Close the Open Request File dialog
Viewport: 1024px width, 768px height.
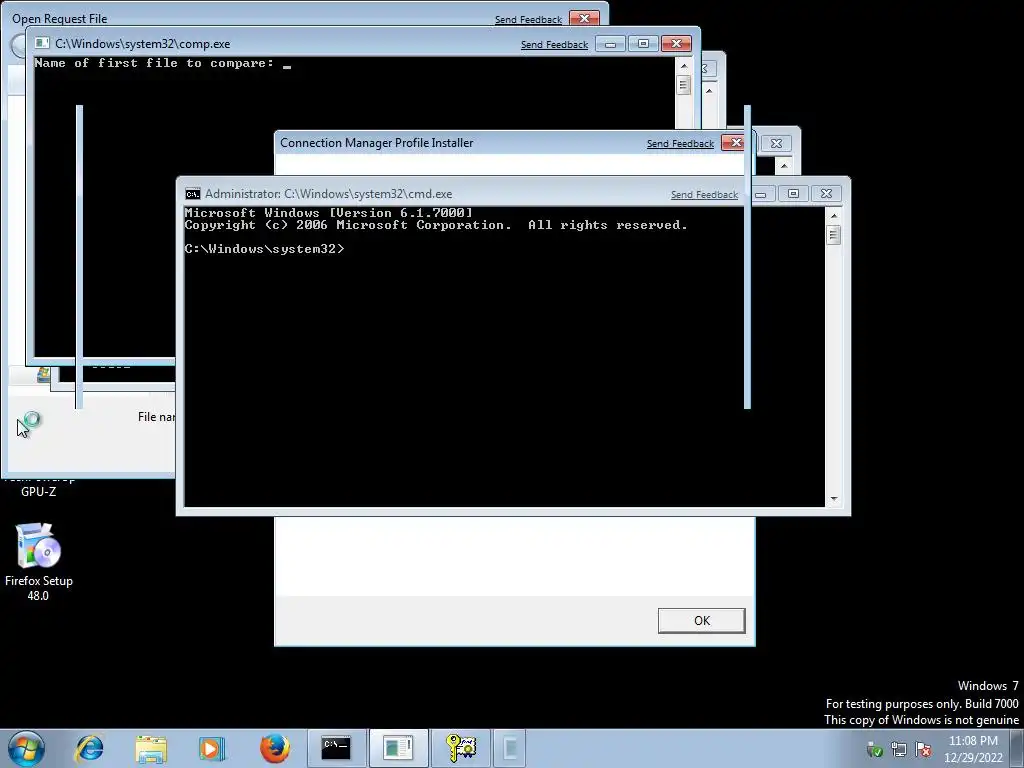(x=584, y=18)
